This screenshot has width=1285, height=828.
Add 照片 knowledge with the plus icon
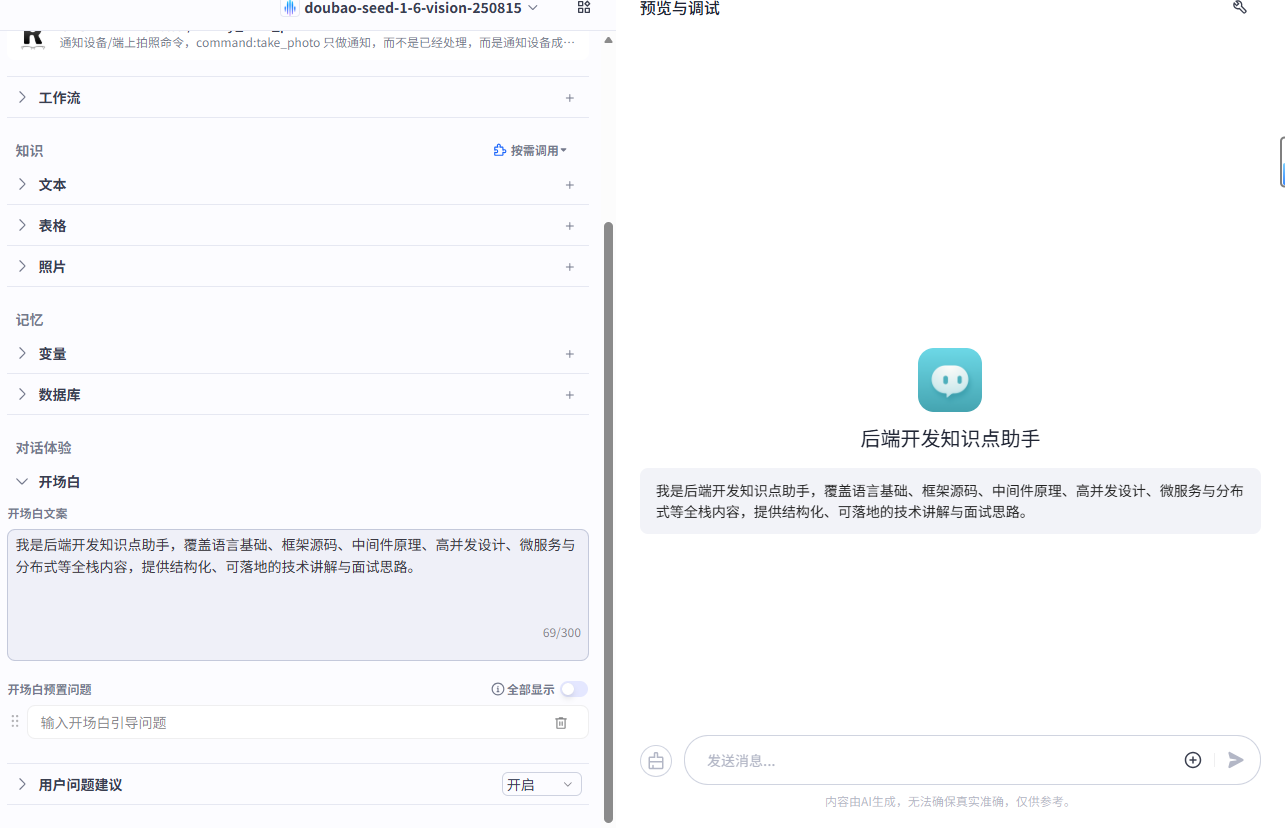(570, 266)
